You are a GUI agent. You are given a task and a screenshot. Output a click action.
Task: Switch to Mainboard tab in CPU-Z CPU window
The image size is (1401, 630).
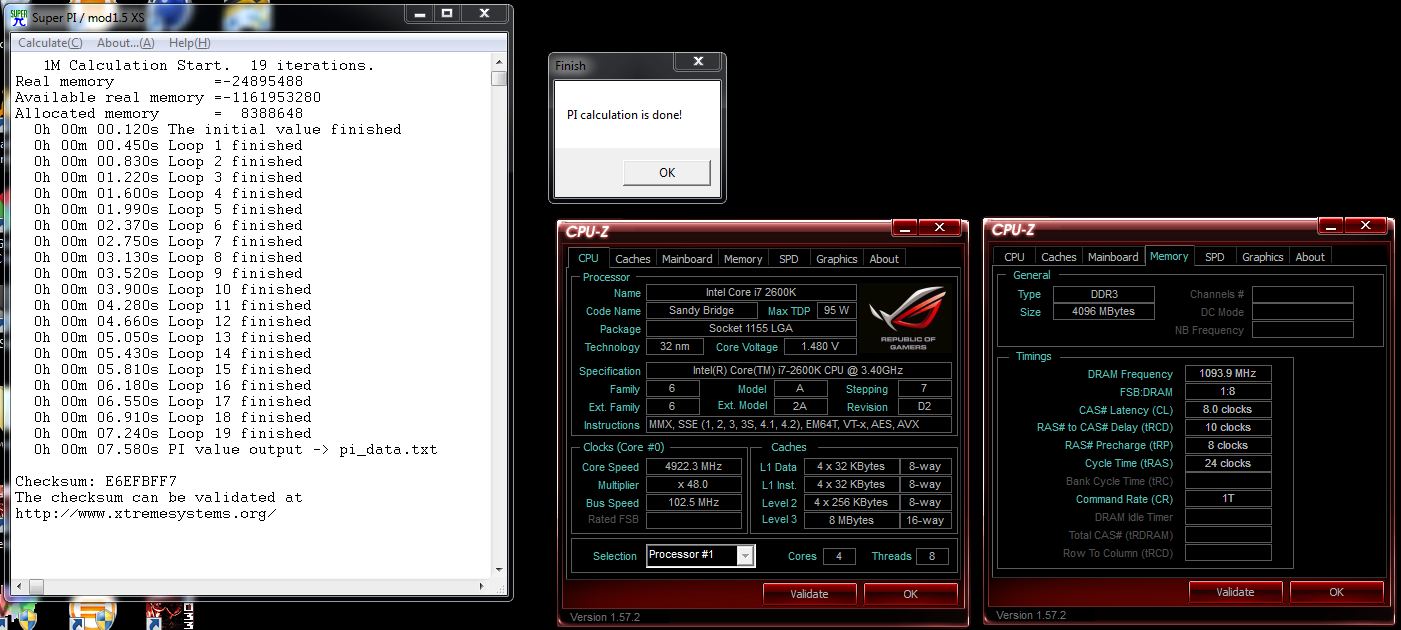pyautogui.click(x=687, y=258)
